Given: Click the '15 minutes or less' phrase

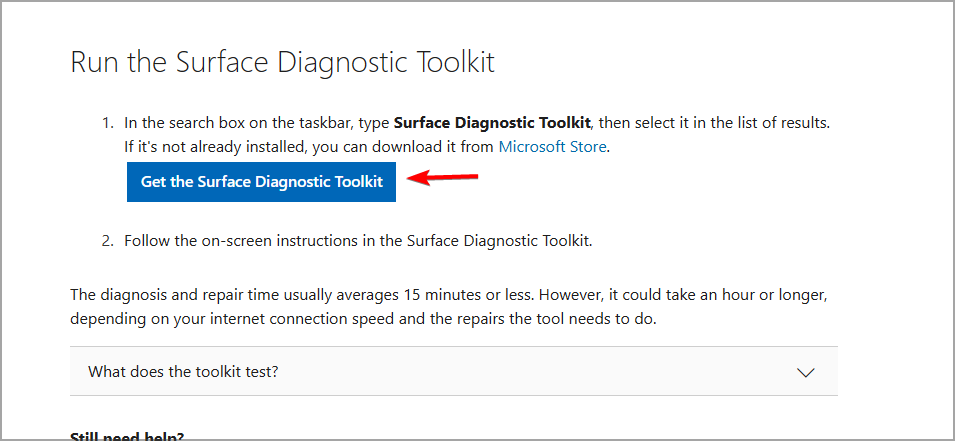Looking at the screenshot, I should (468, 295).
